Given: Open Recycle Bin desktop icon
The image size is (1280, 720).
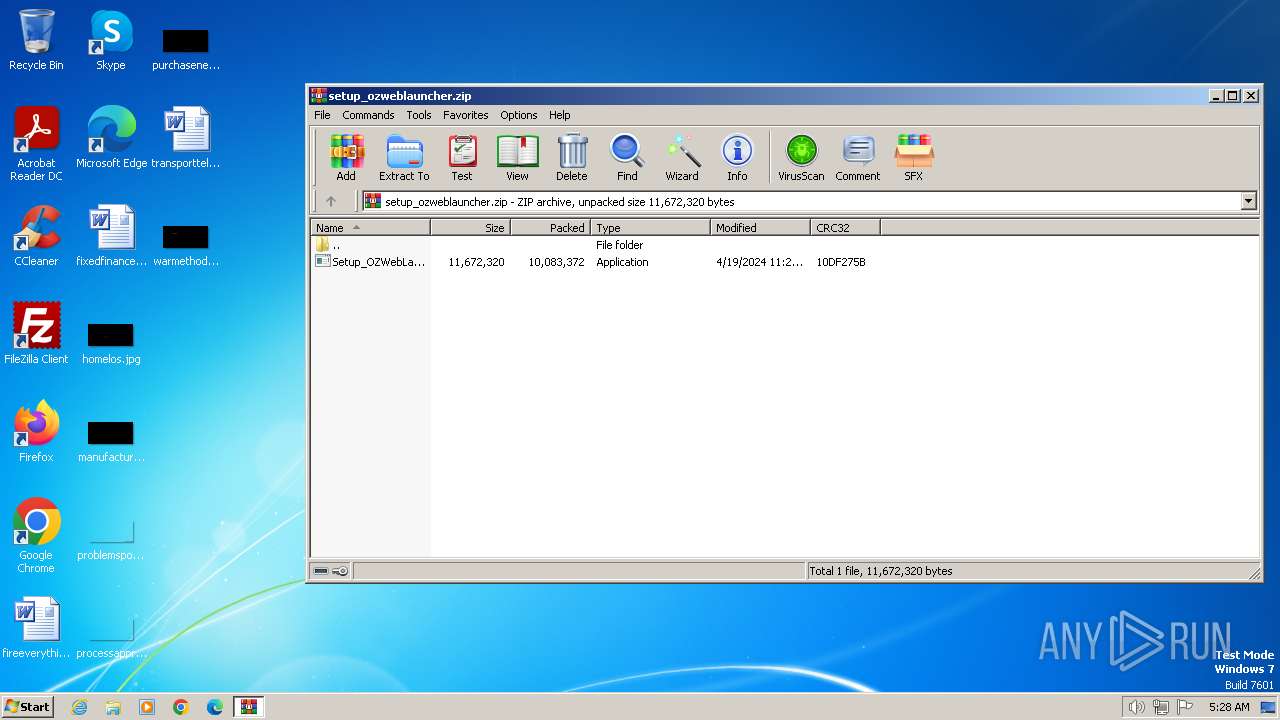Looking at the screenshot, I should click(x=36, y=40).
